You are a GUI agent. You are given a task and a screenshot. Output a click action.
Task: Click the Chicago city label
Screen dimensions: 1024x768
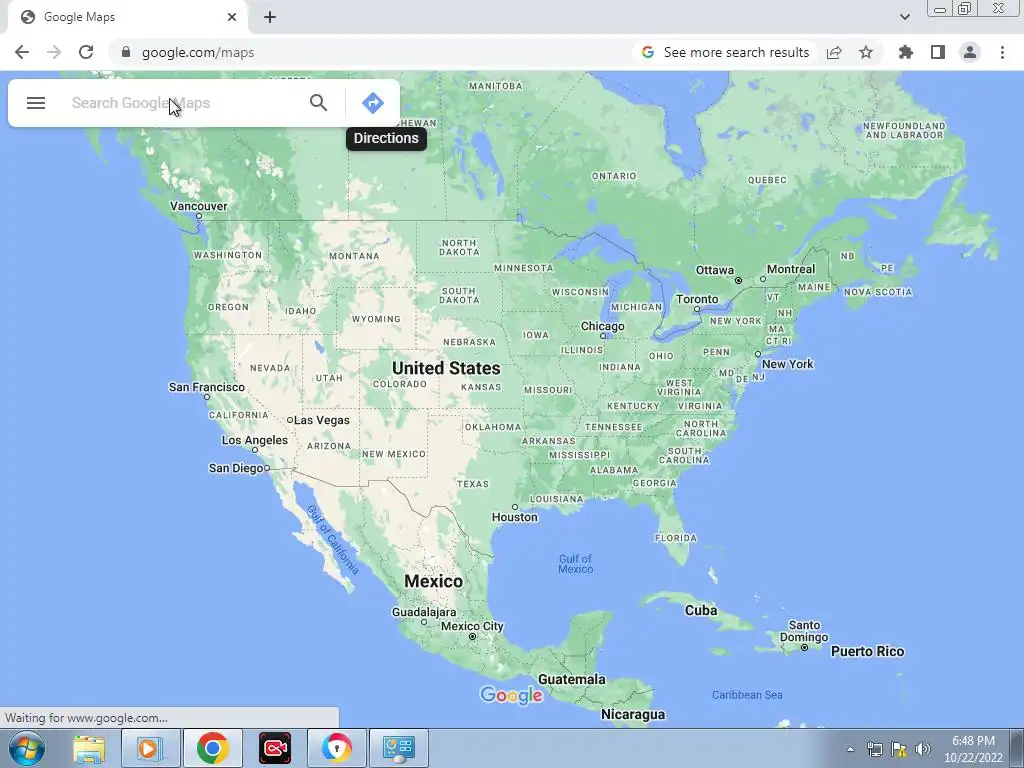pos(602,327)
